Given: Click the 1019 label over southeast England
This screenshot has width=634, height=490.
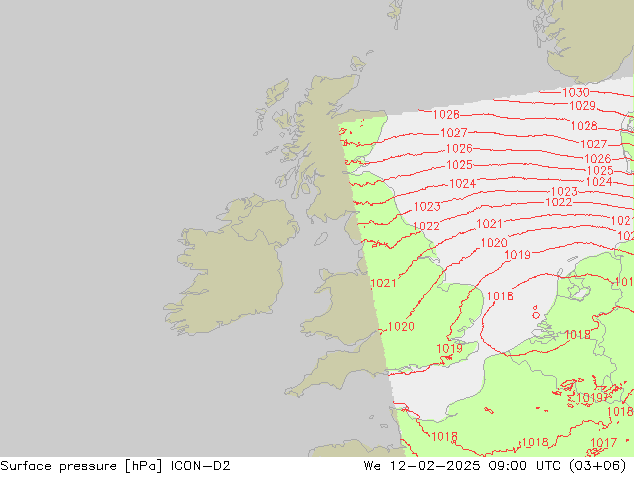Looking at the screenshot, I should point(450,348).
